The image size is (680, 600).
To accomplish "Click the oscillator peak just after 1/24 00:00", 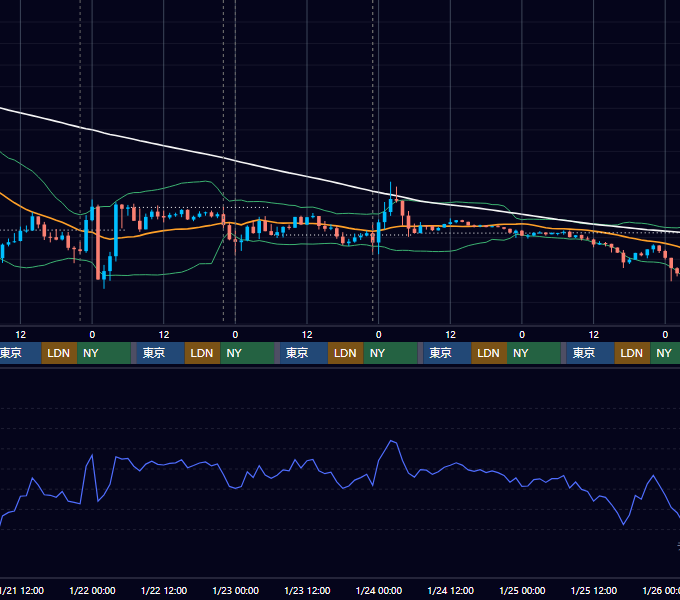I will pos(392,441).
